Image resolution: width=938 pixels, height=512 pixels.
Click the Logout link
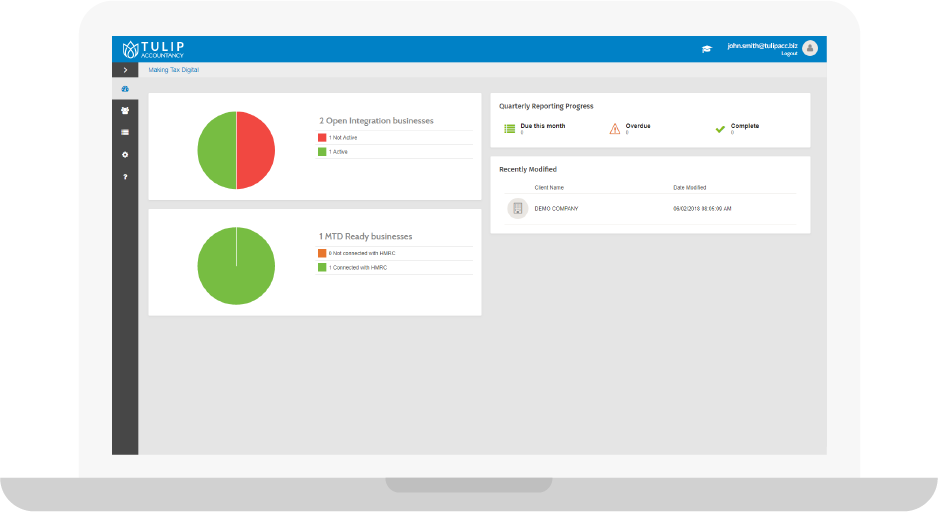click(x=789, y=54)
